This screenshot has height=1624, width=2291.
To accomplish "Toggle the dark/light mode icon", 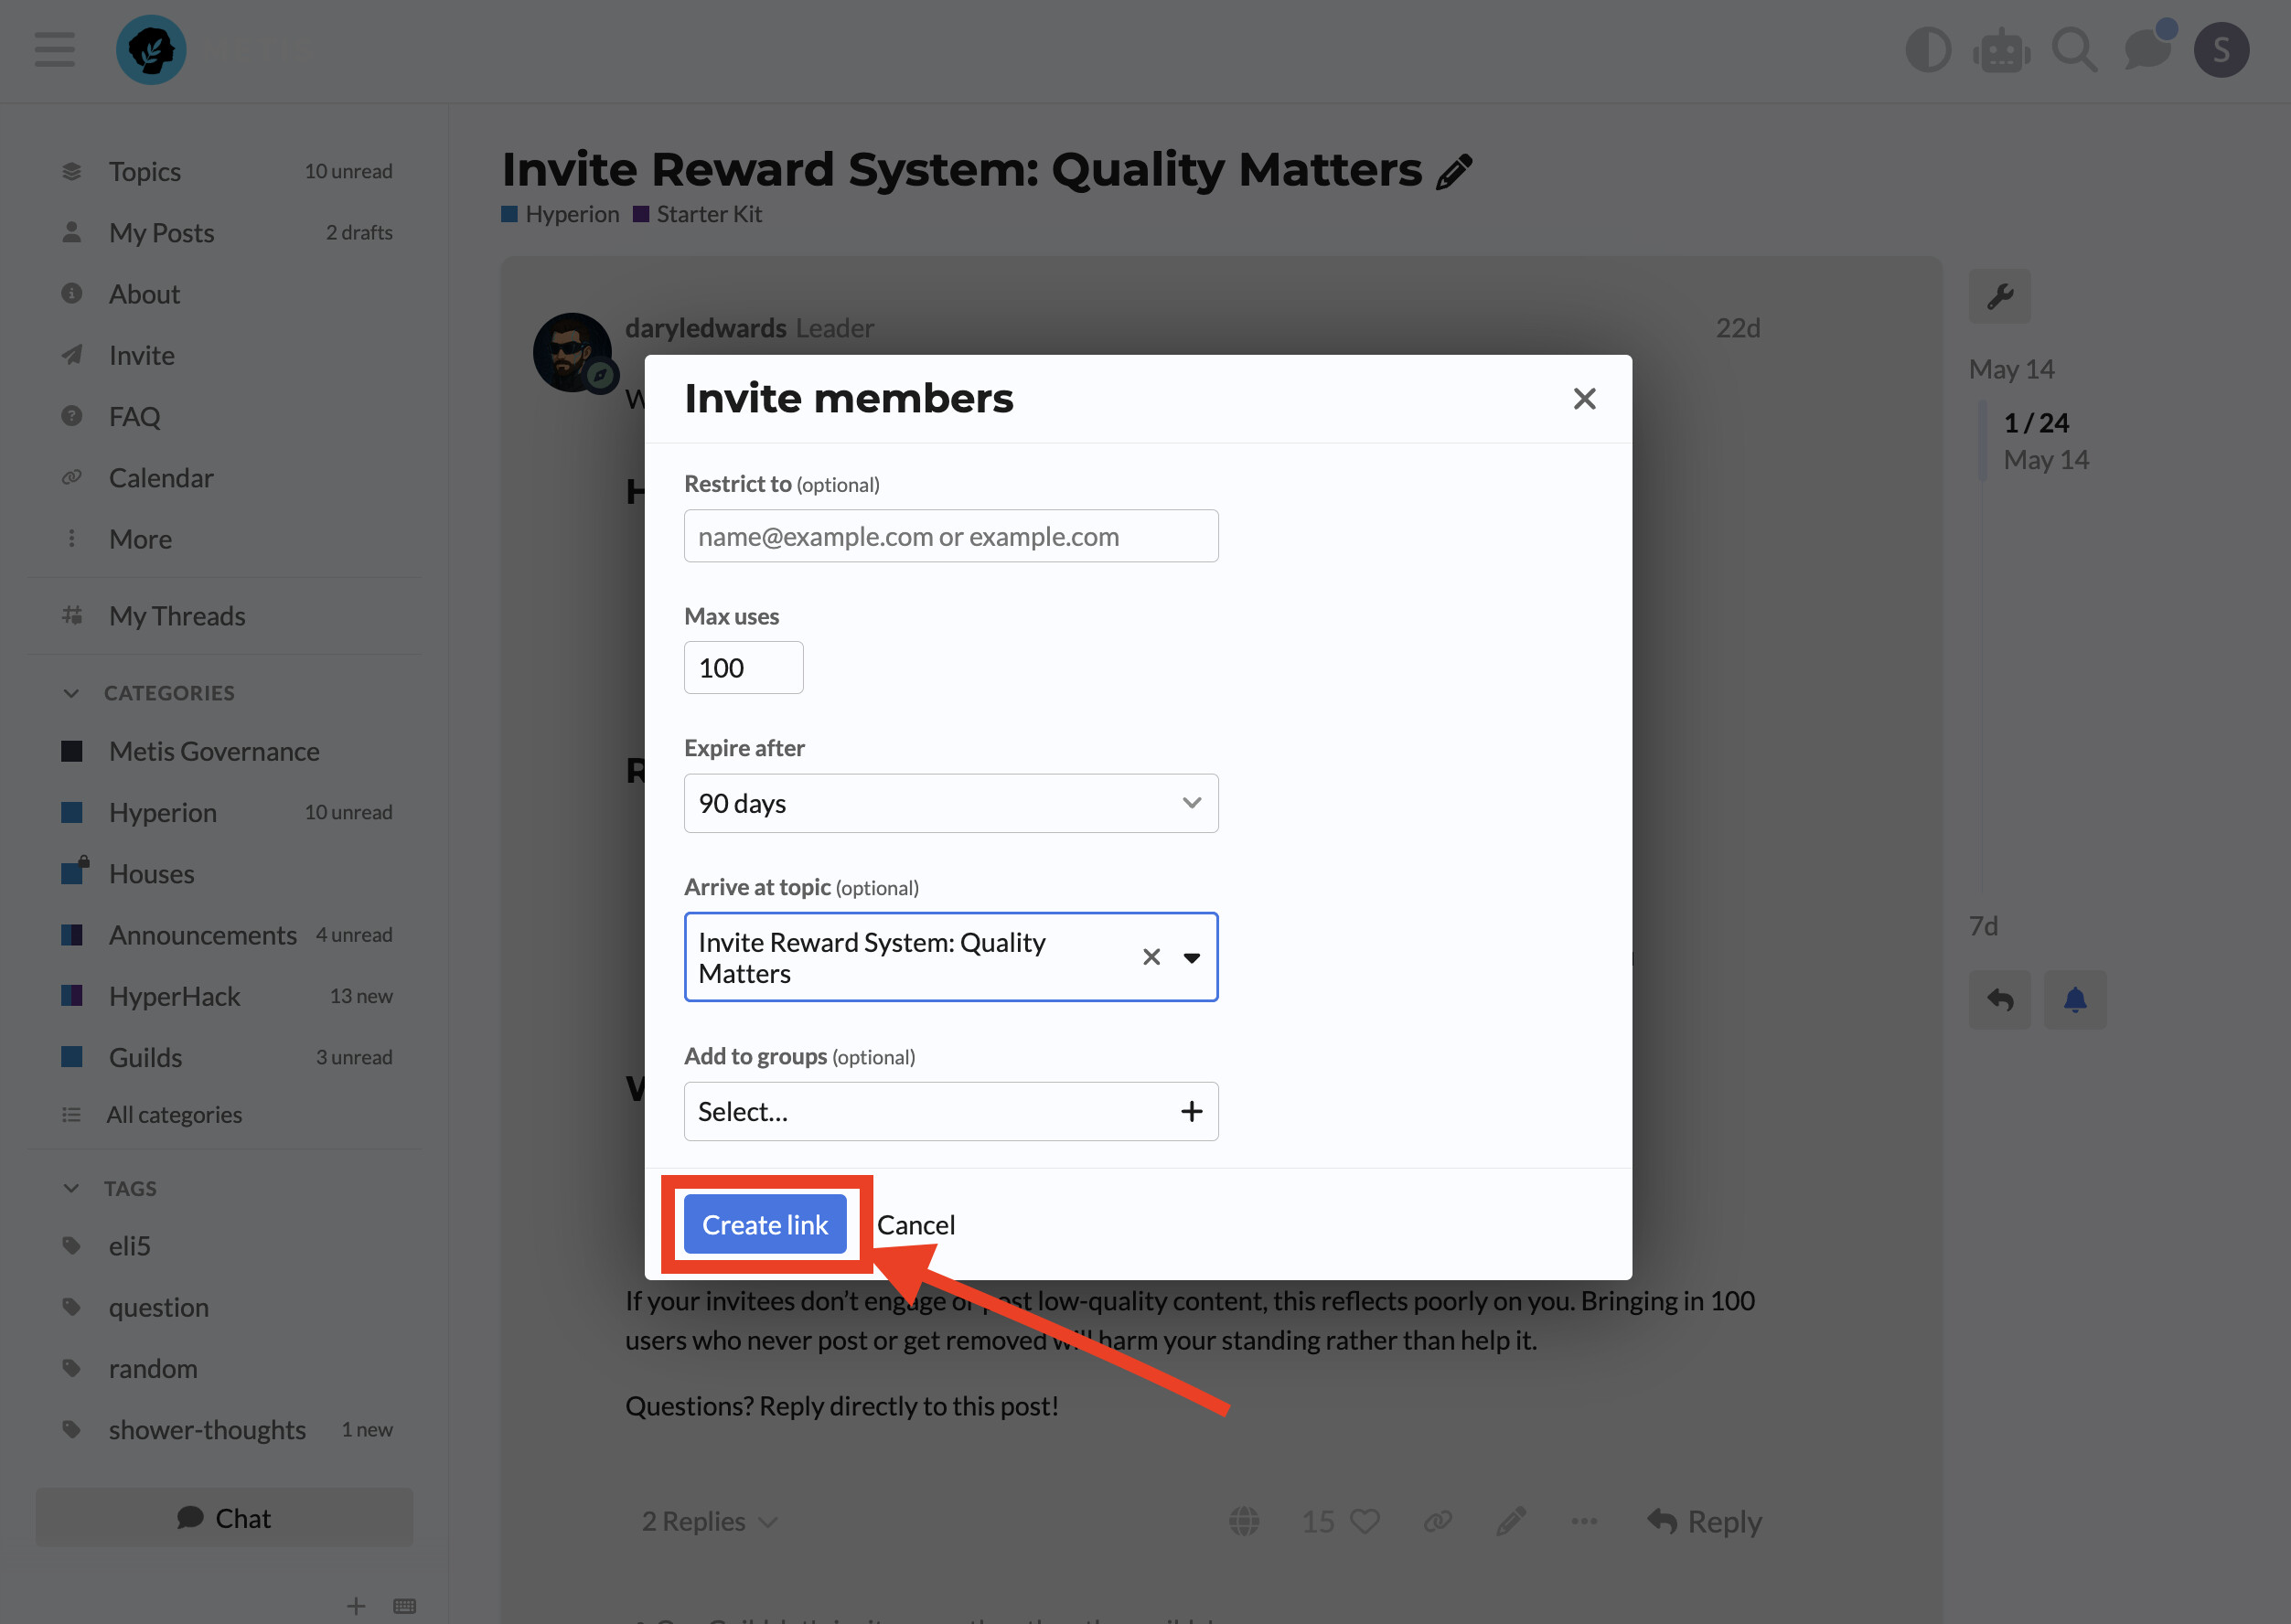I will [1927, 50].
